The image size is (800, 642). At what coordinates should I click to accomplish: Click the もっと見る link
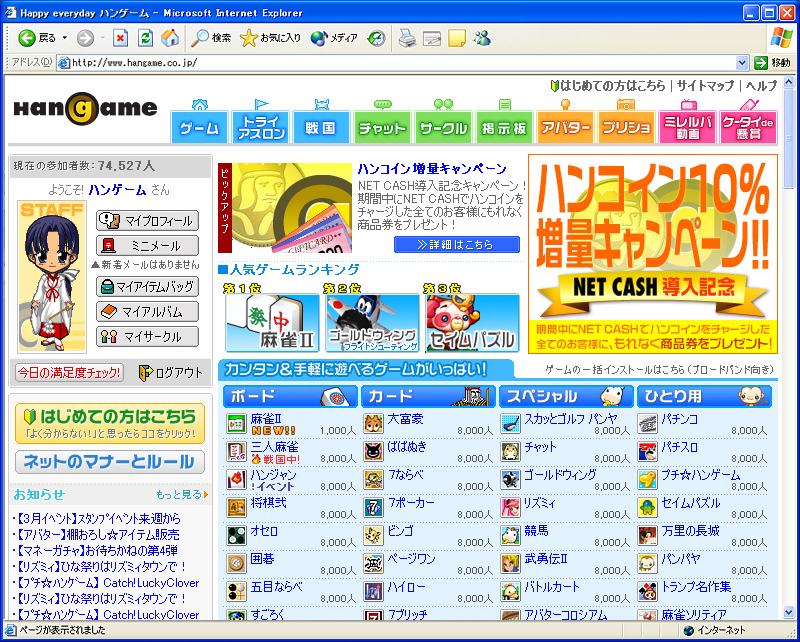coord(182,495)
